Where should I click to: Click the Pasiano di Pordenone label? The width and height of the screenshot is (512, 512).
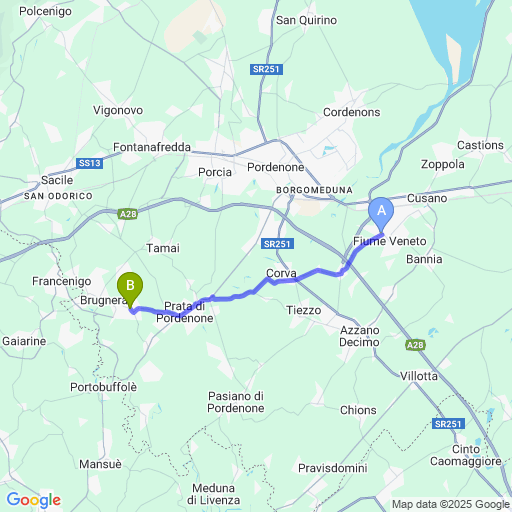[x=236, y=402]
